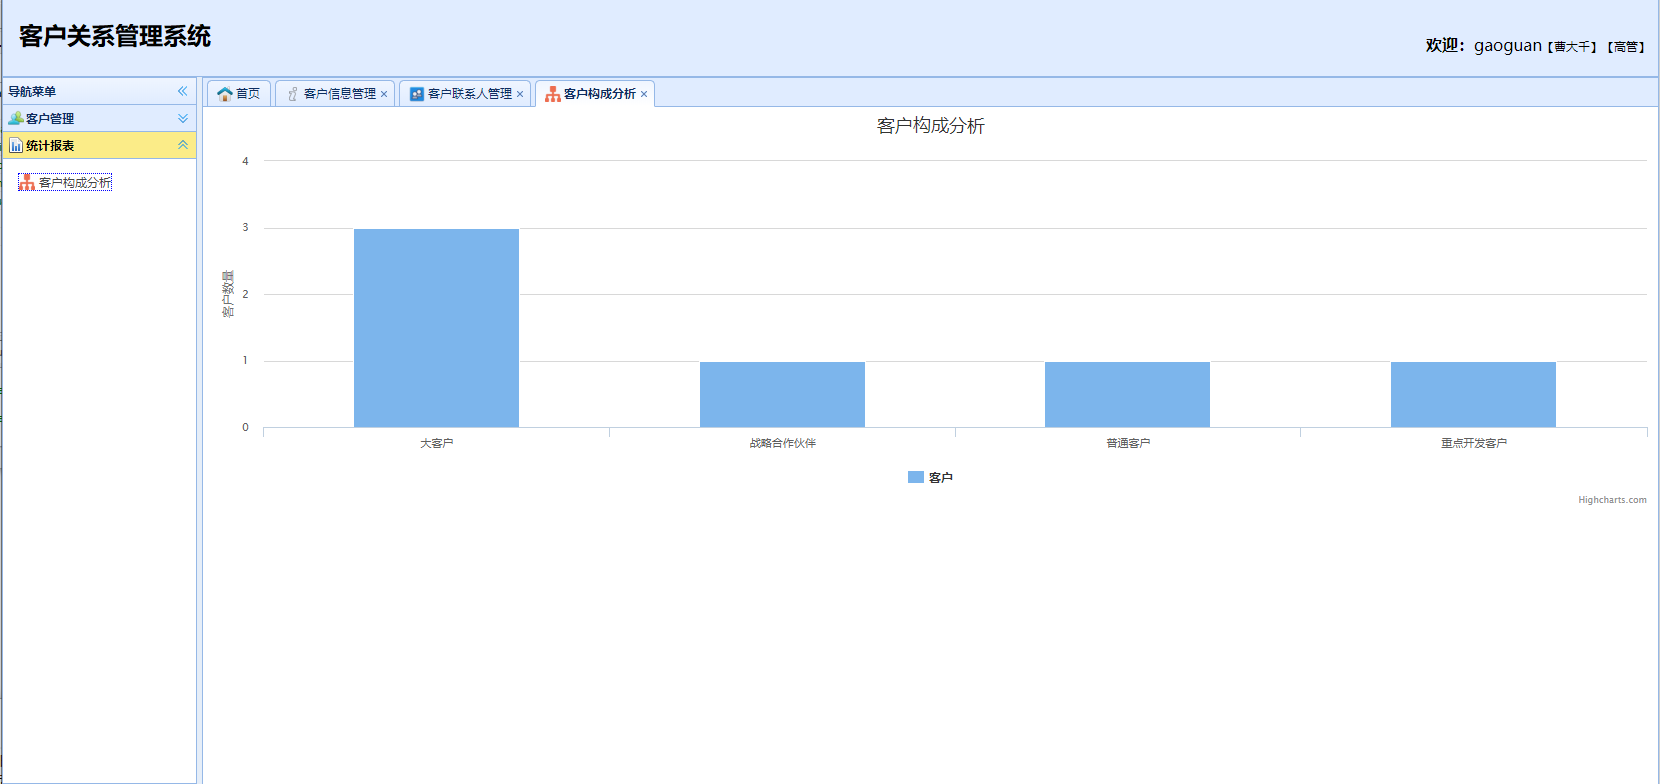Switch to the 首页 tab

pos(239,93)
